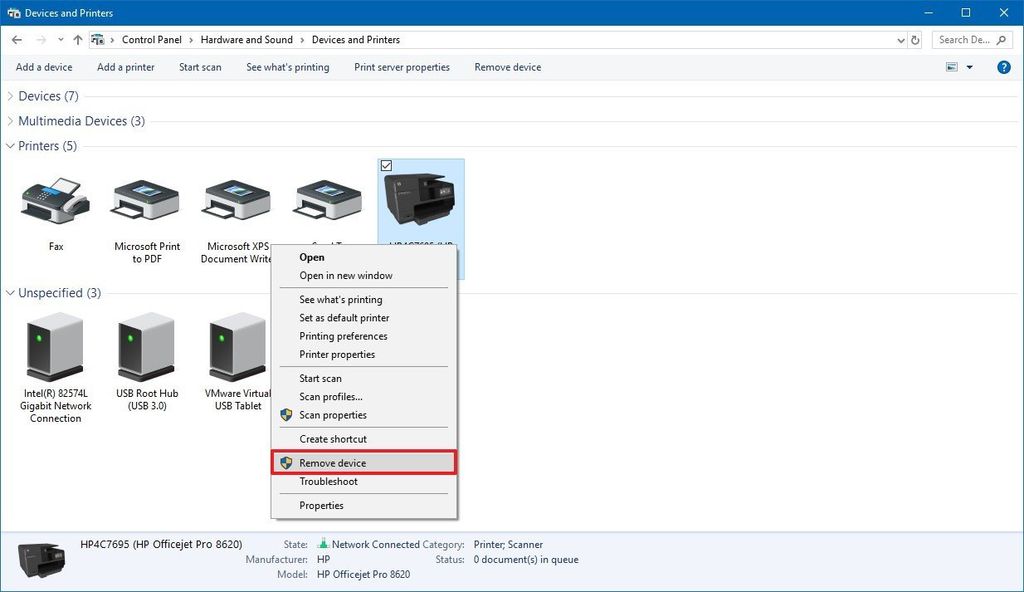Open Help with the question mark icon
The image size is (1024, 592).
pos(1002,67)
